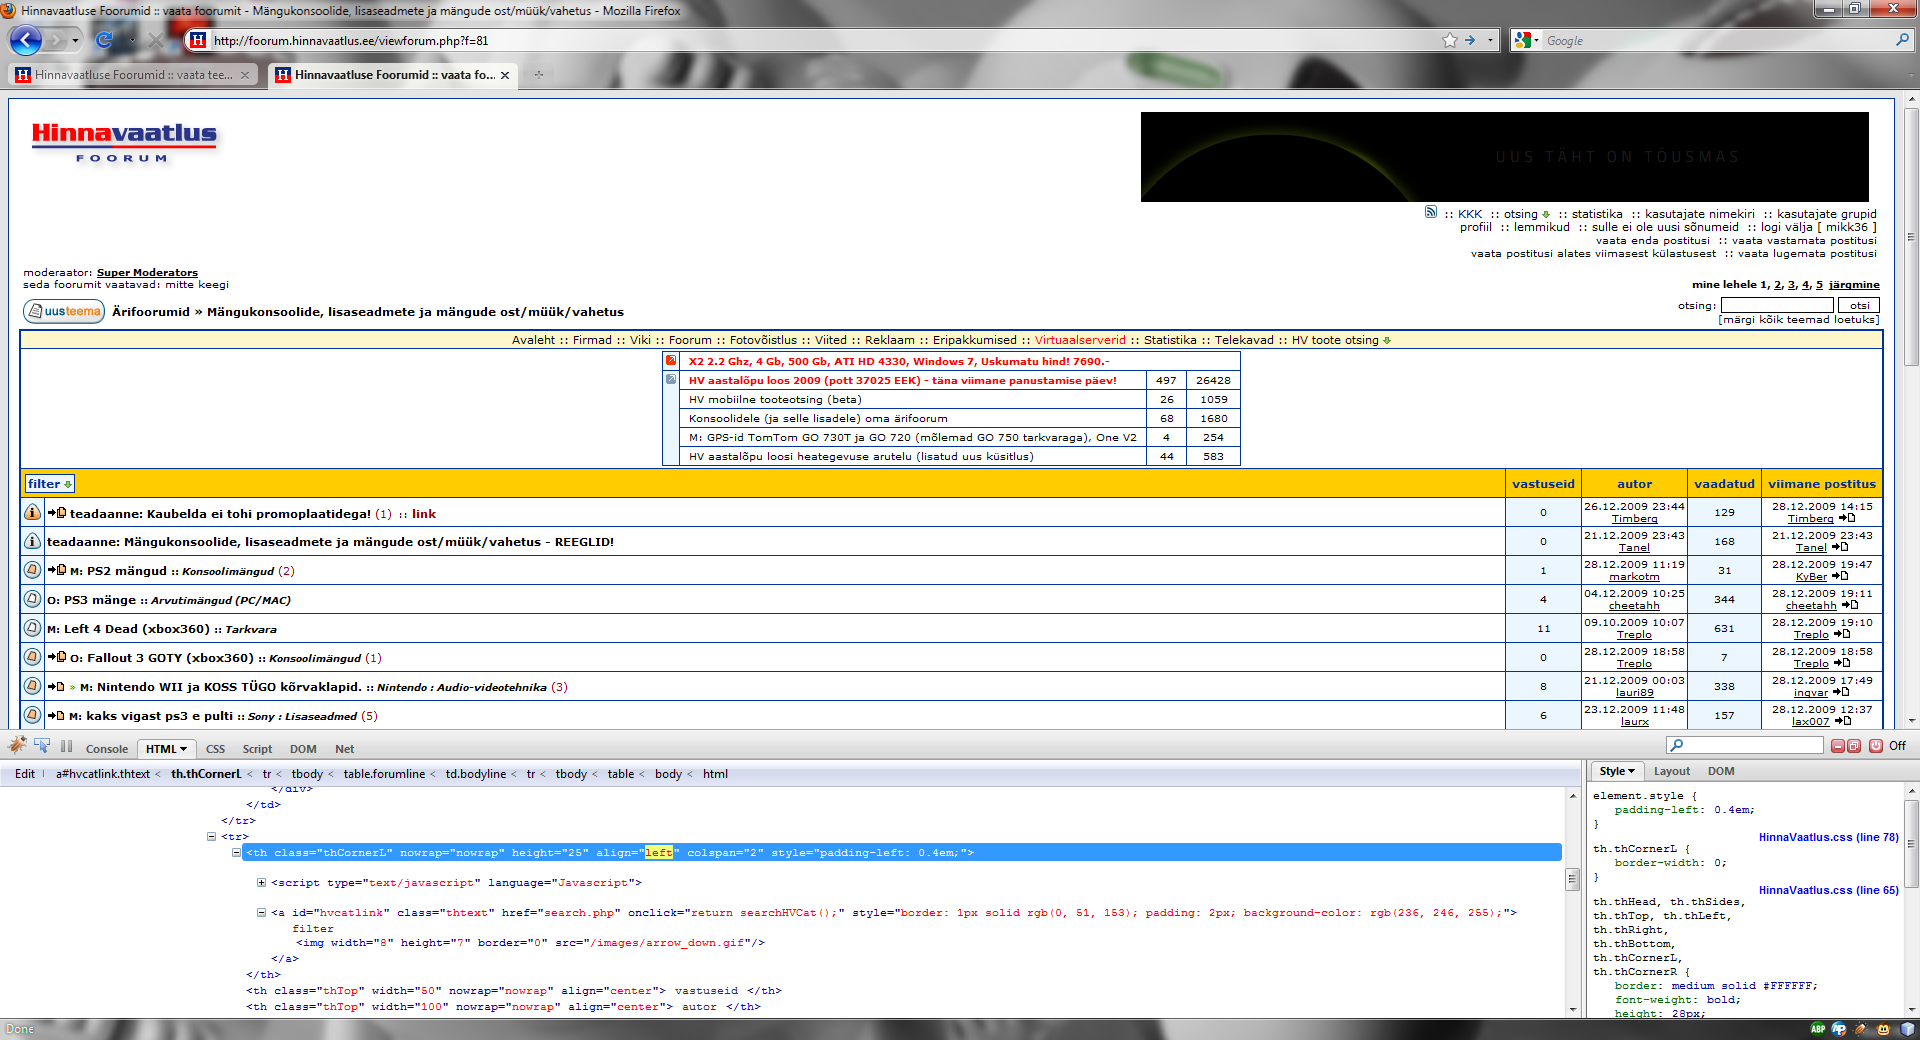Go to next page via 'järgmine' link
Viewport: 1920px width, 1040px height.
point(1854,285)
